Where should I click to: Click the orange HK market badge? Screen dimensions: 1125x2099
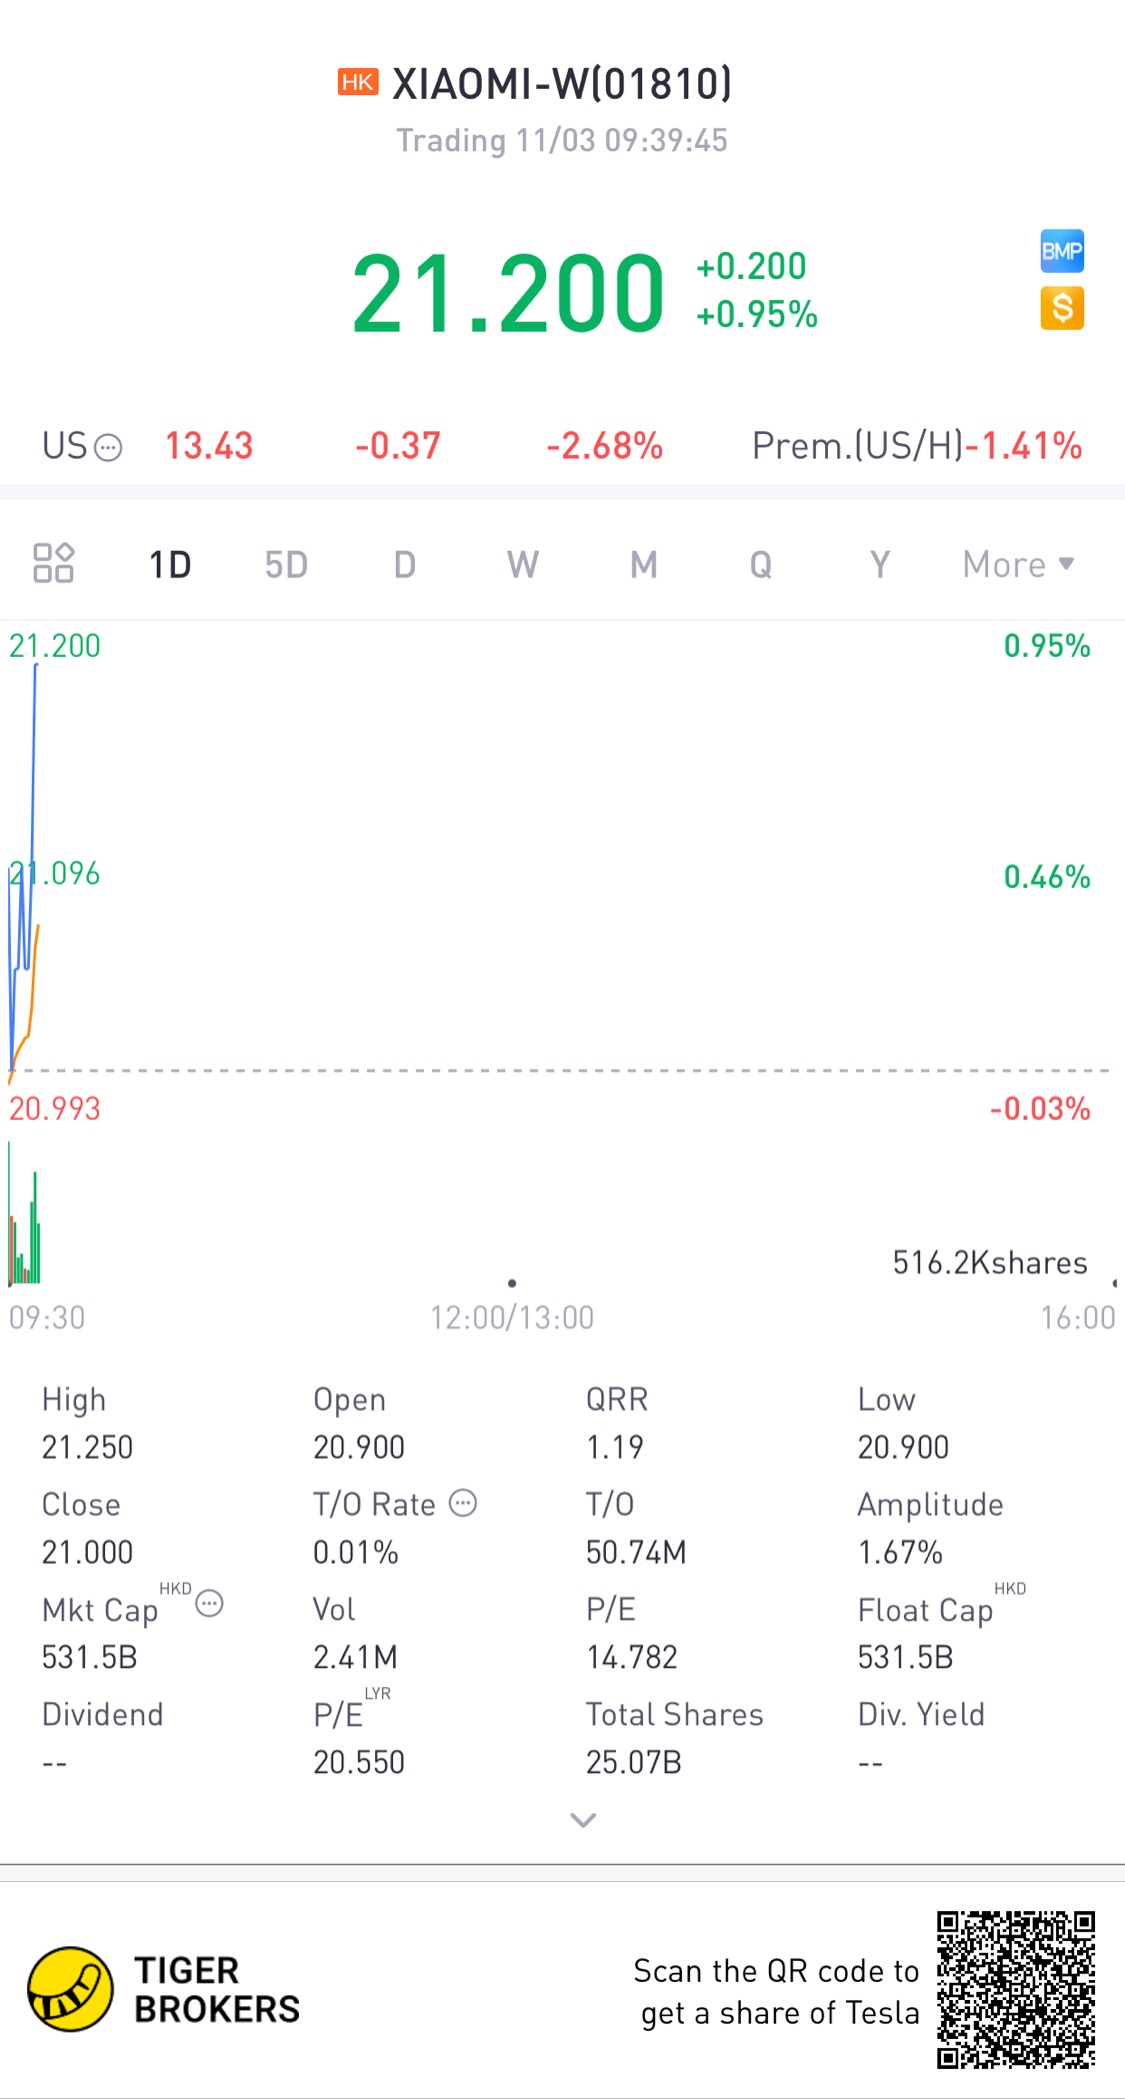[x=357, y=82]
